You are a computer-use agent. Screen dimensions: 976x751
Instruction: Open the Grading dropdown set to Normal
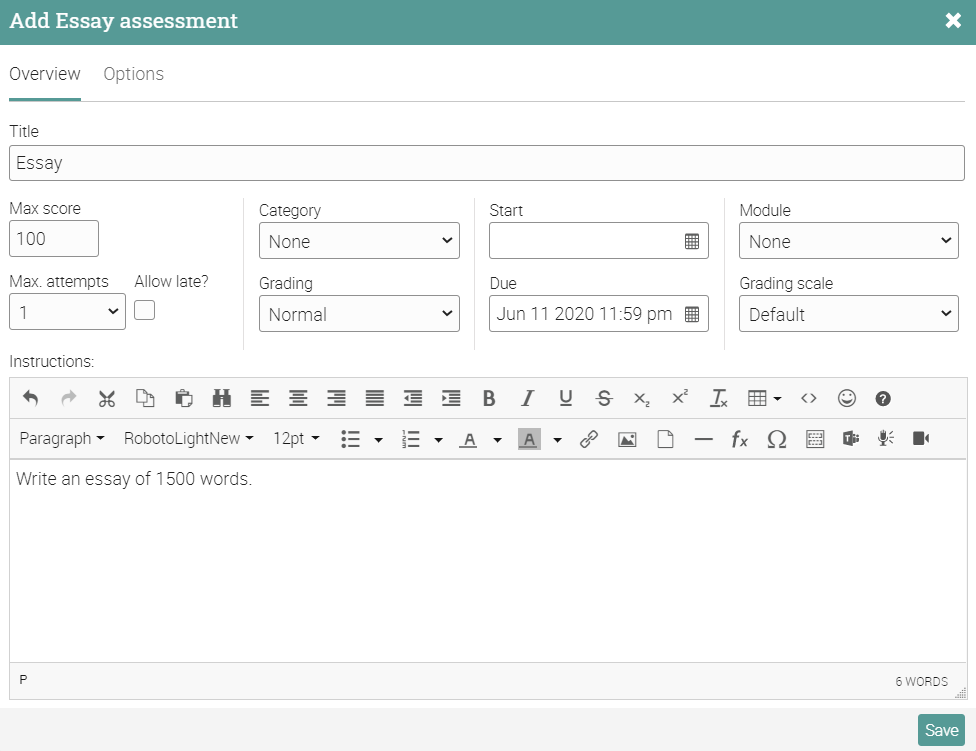coord(359,314)
